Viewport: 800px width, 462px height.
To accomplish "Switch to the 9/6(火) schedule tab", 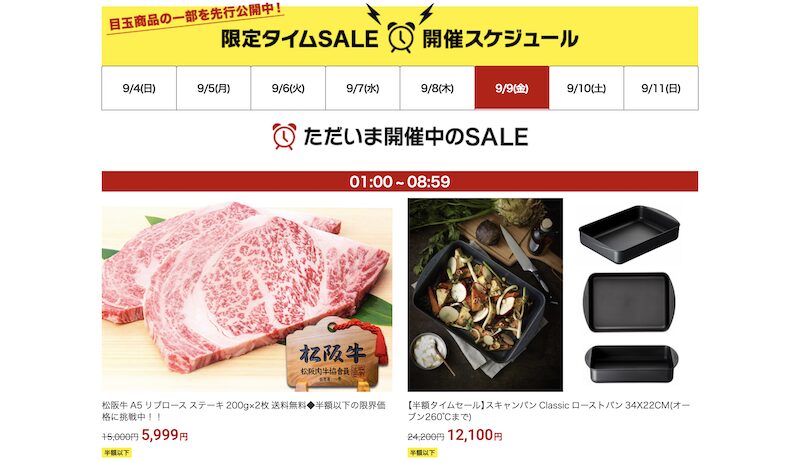I will tap(288, 88).
